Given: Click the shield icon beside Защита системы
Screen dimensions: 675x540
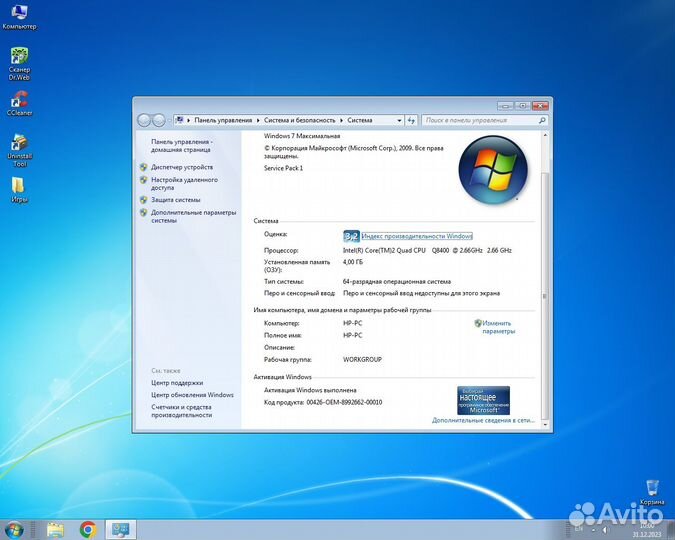Looking at the screenshot, I should [144, 200].
